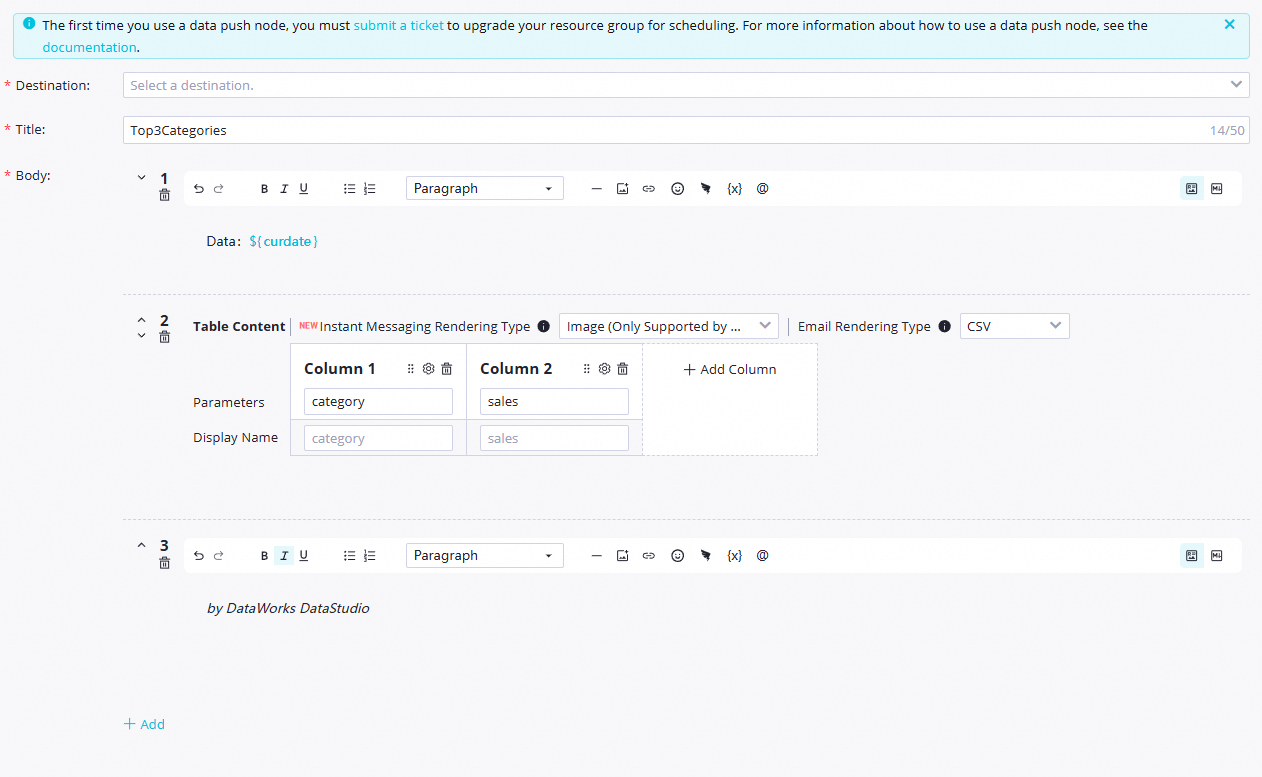Insert variable {x} in section 3
Image resolution: width=1262 pixels, height=777 pixels.
click(x=735, y=555)
